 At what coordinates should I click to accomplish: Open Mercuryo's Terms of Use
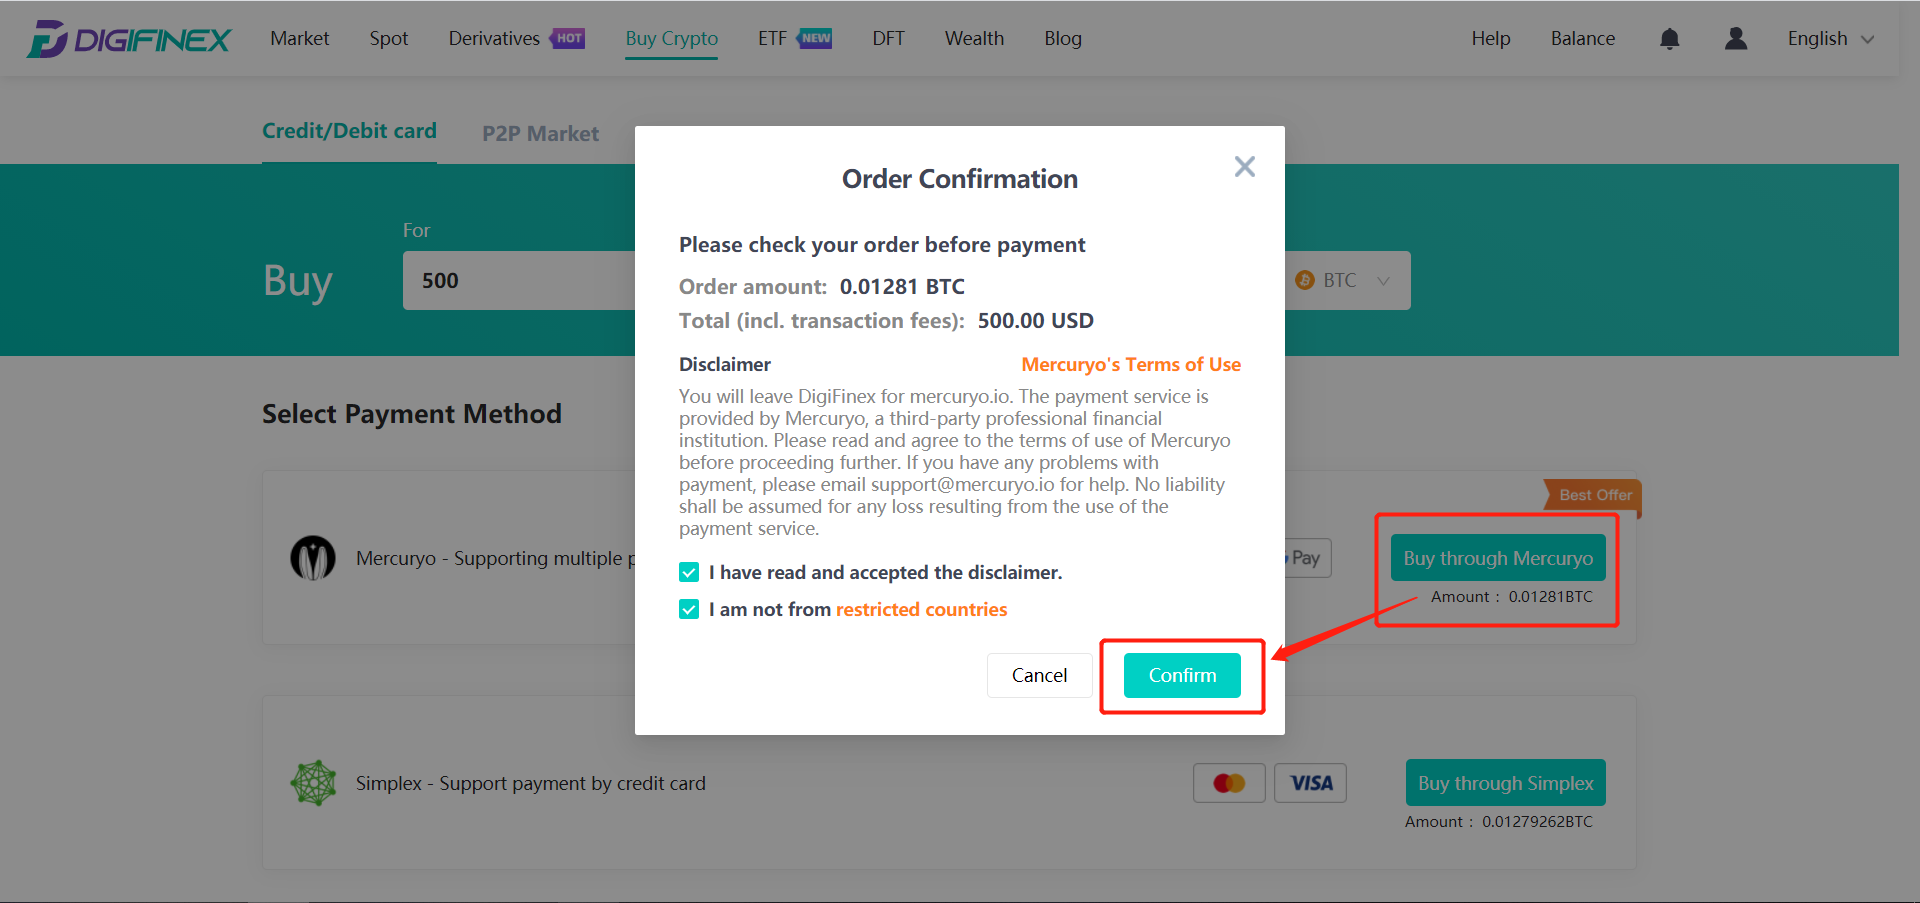pos(1130,364)
